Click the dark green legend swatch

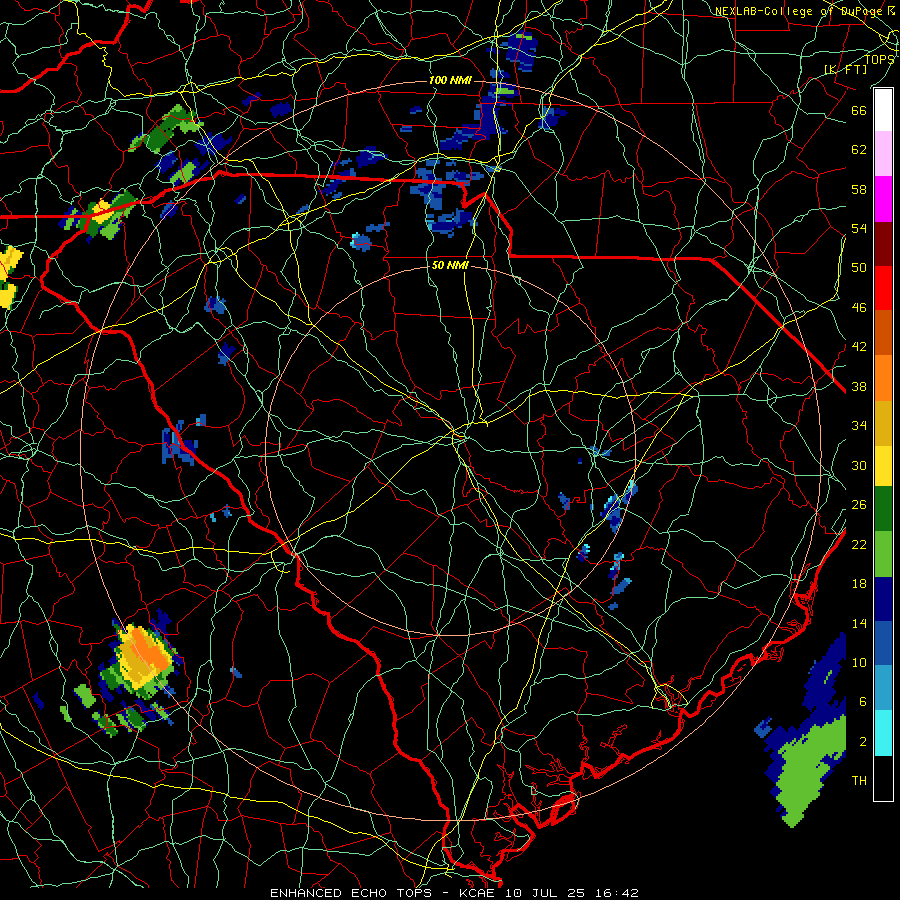883,509
